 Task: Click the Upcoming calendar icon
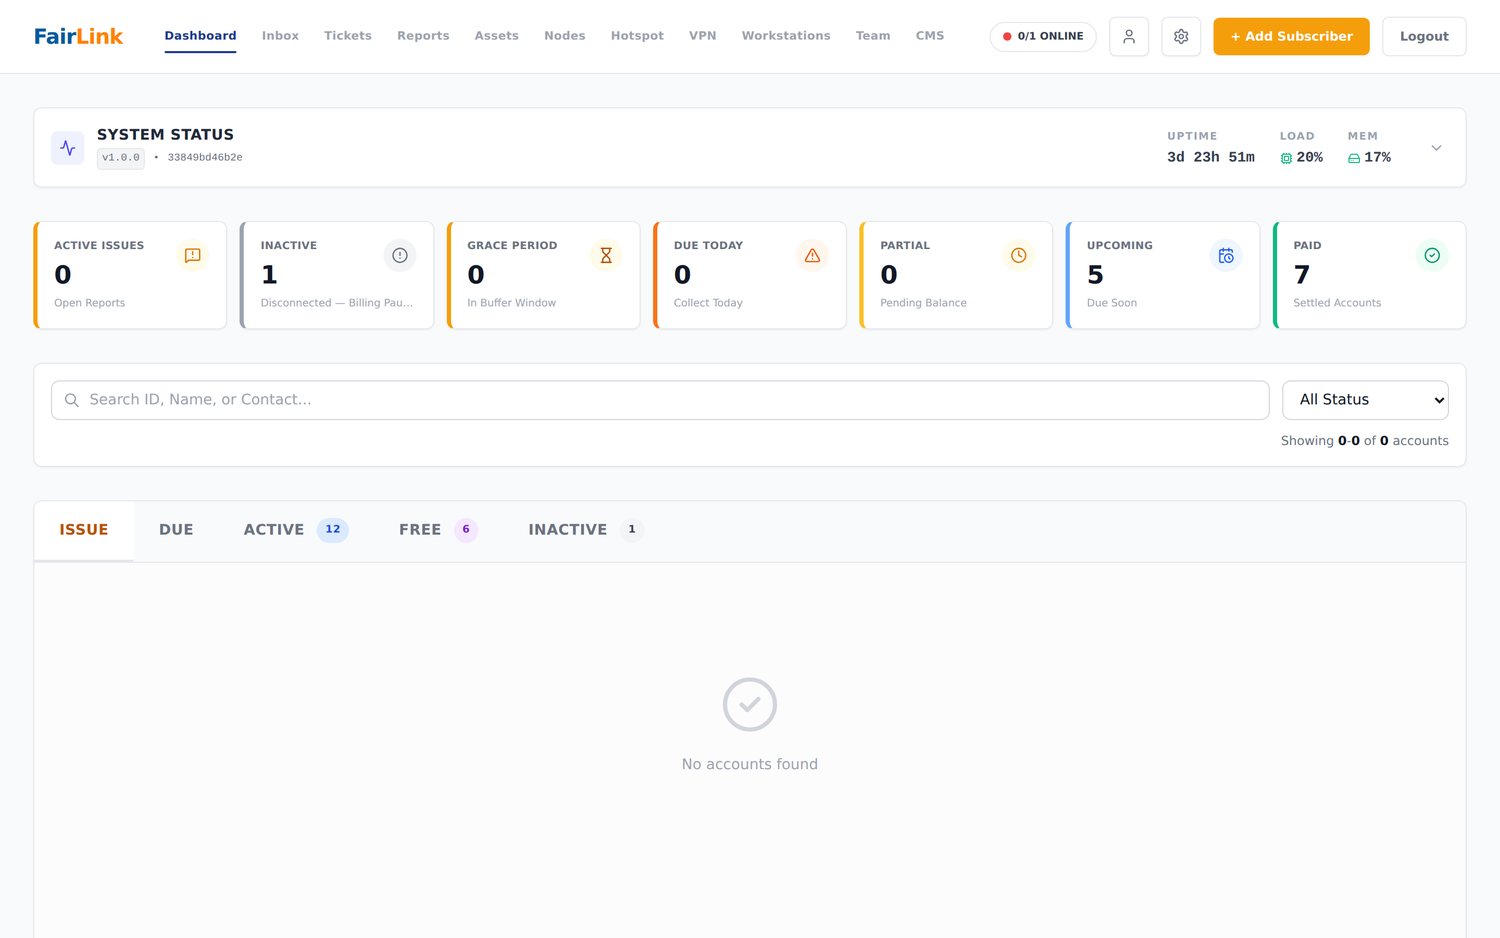[x=1226, y=256]
